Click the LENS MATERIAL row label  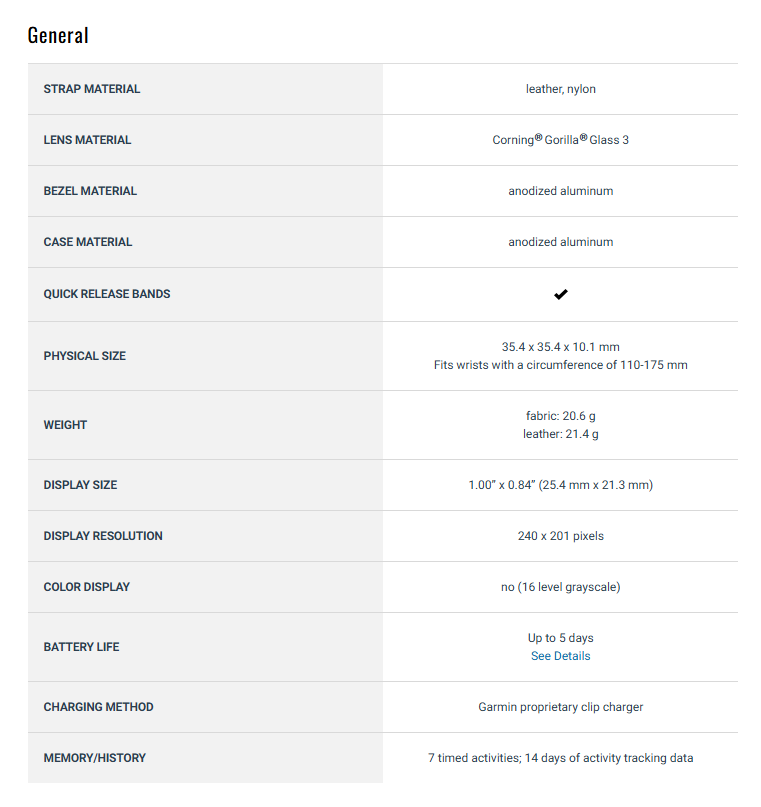(x=87, y=140)
